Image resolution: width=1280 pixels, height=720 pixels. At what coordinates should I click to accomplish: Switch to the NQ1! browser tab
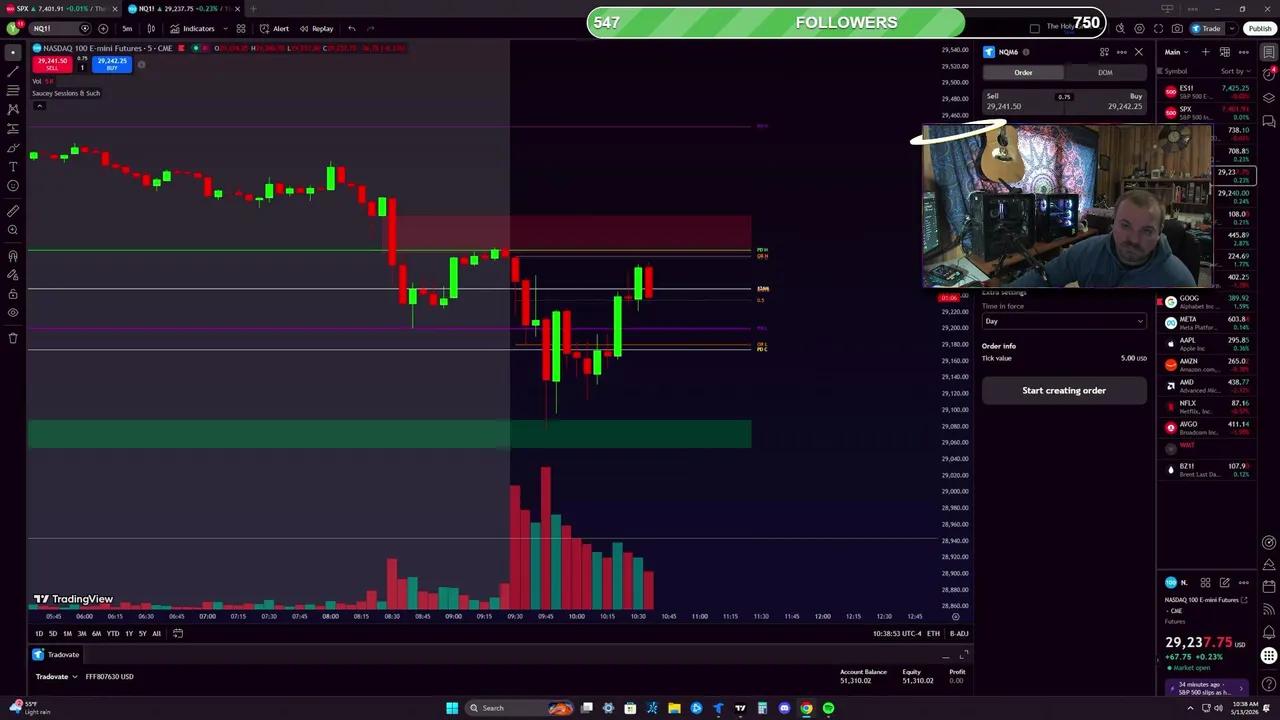click(x=185, y=9)
